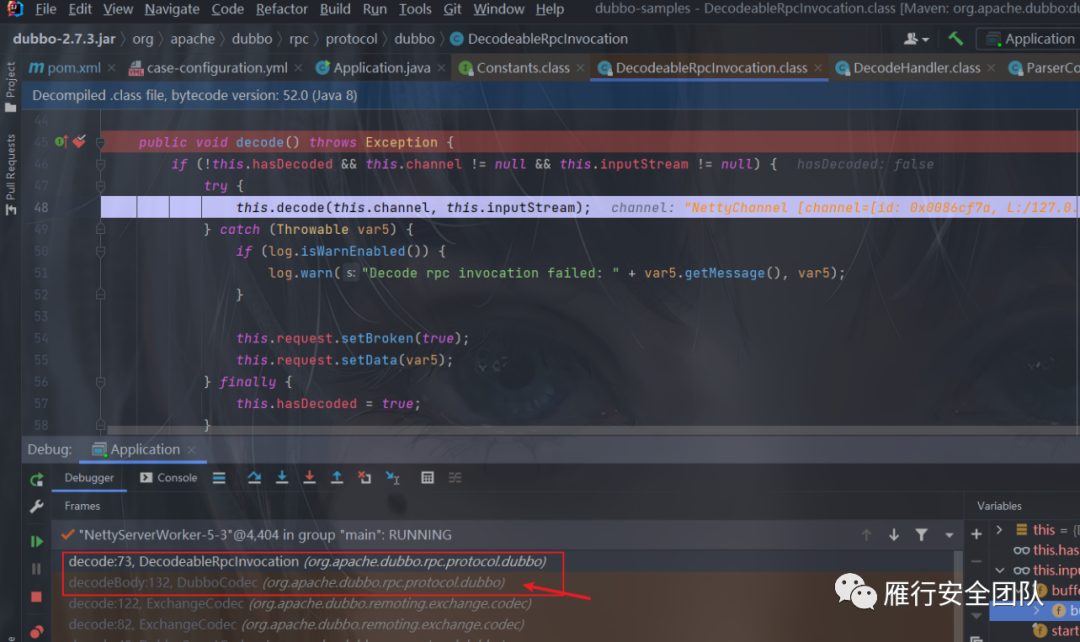Filter frames with funnel icon

coord(921,535)
